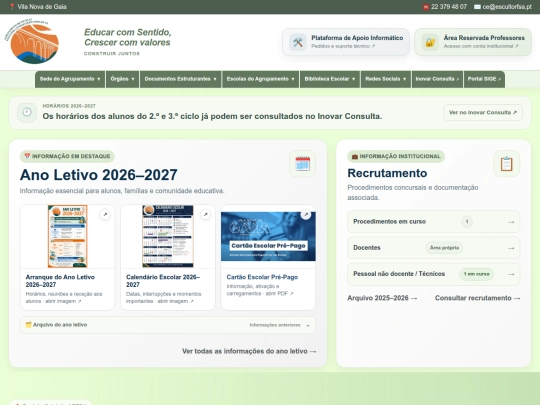Image resolution: width=540 pixels, height=405 pixels.
Task: Click the open arrow icon on Arranque do Ano Letivo card
Action: pyautogui.click(x=105, y=214)
